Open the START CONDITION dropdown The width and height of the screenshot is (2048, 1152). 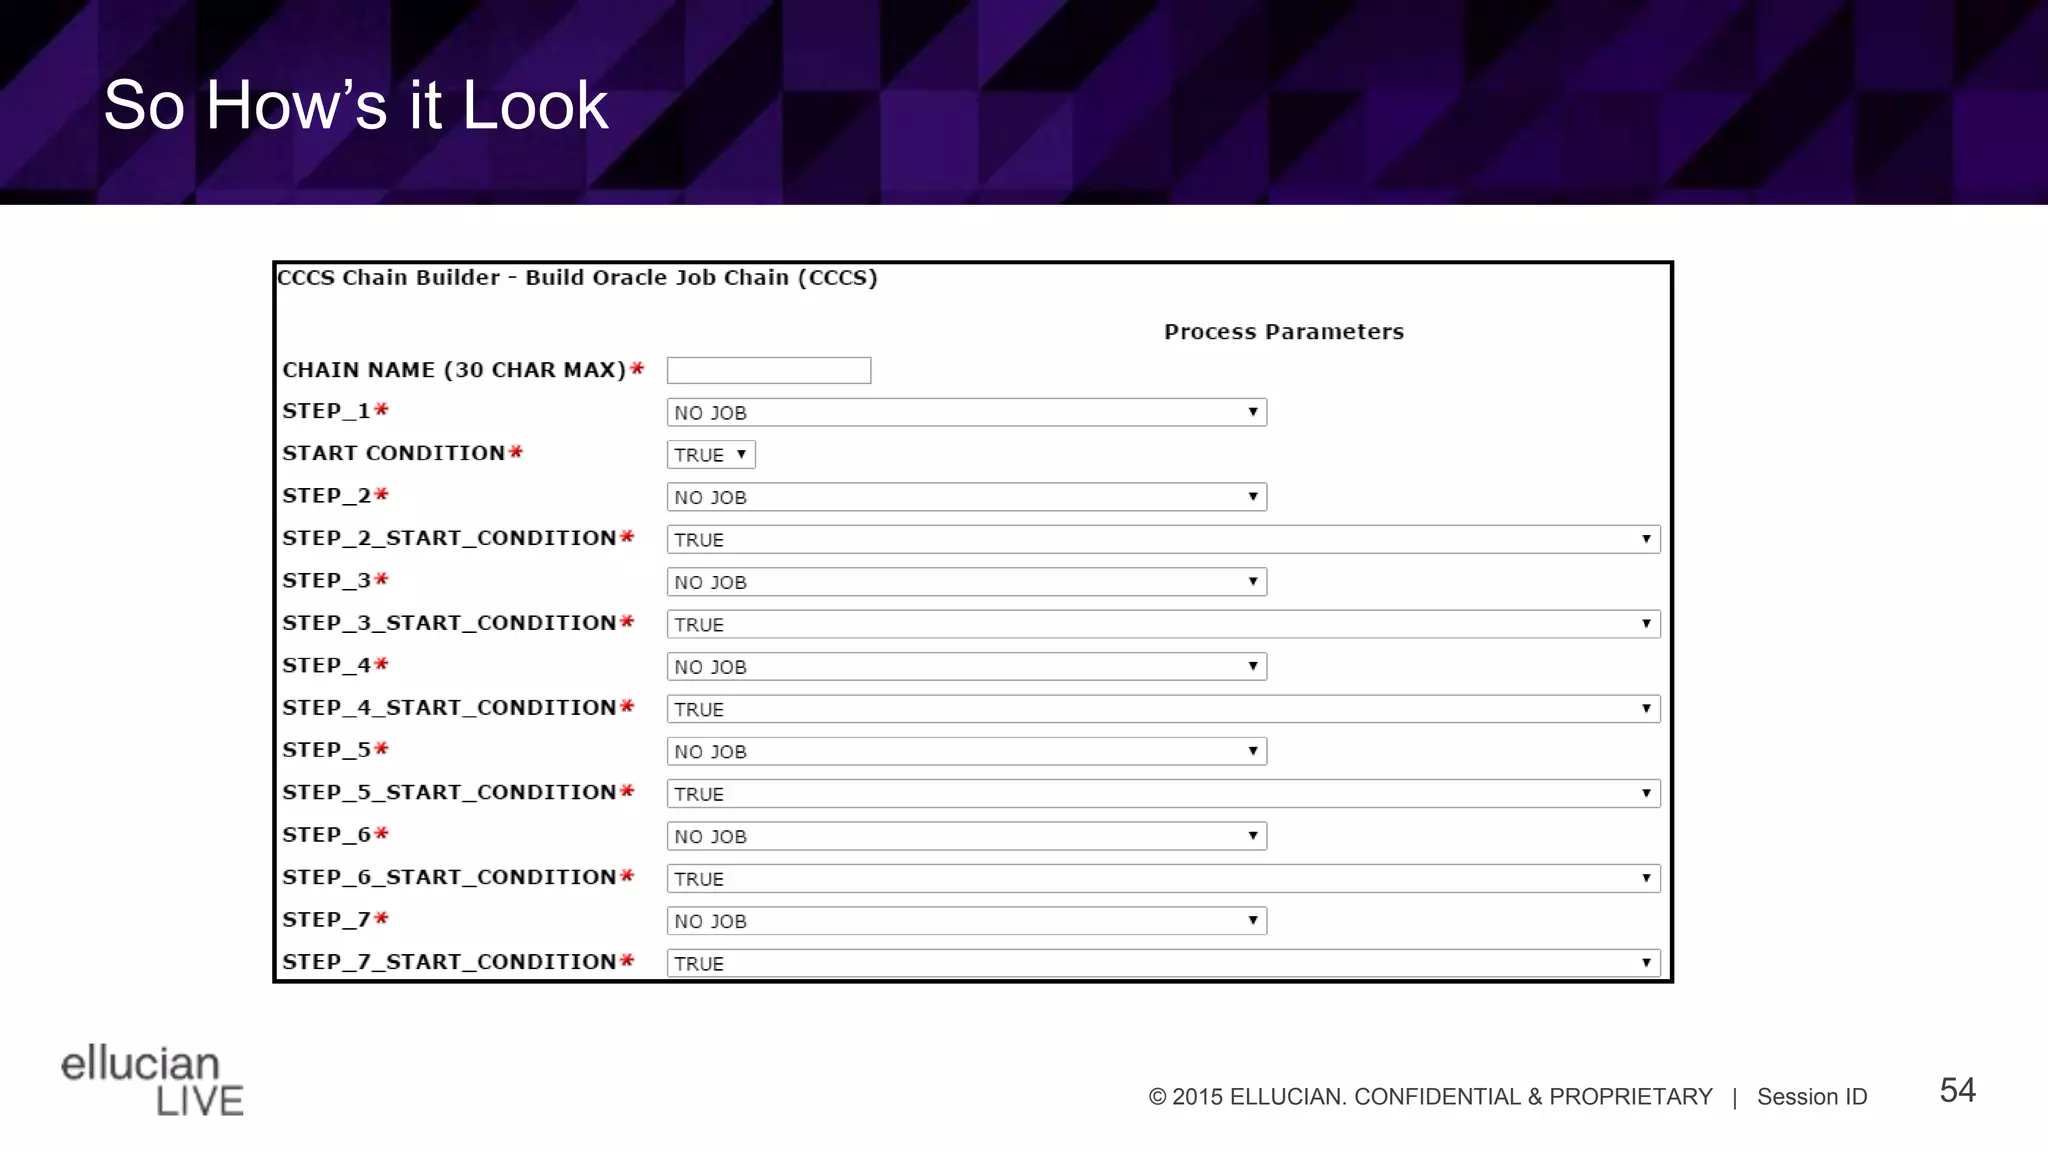tap(711, 455)
